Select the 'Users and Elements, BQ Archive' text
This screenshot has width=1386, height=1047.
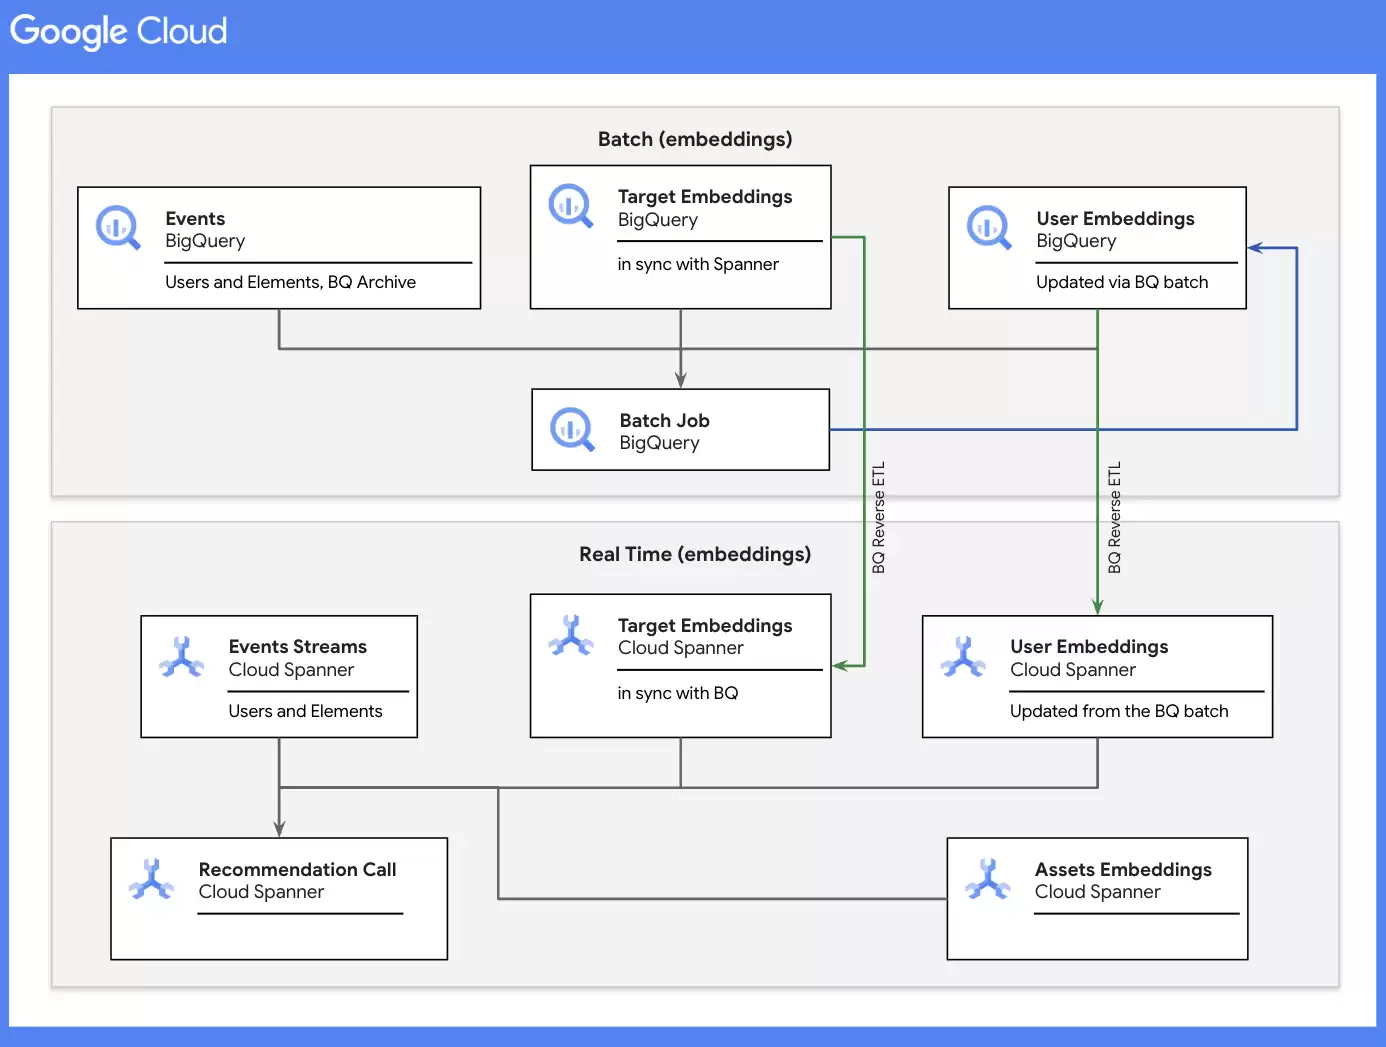pyautogui.click(x=290, y=282)
